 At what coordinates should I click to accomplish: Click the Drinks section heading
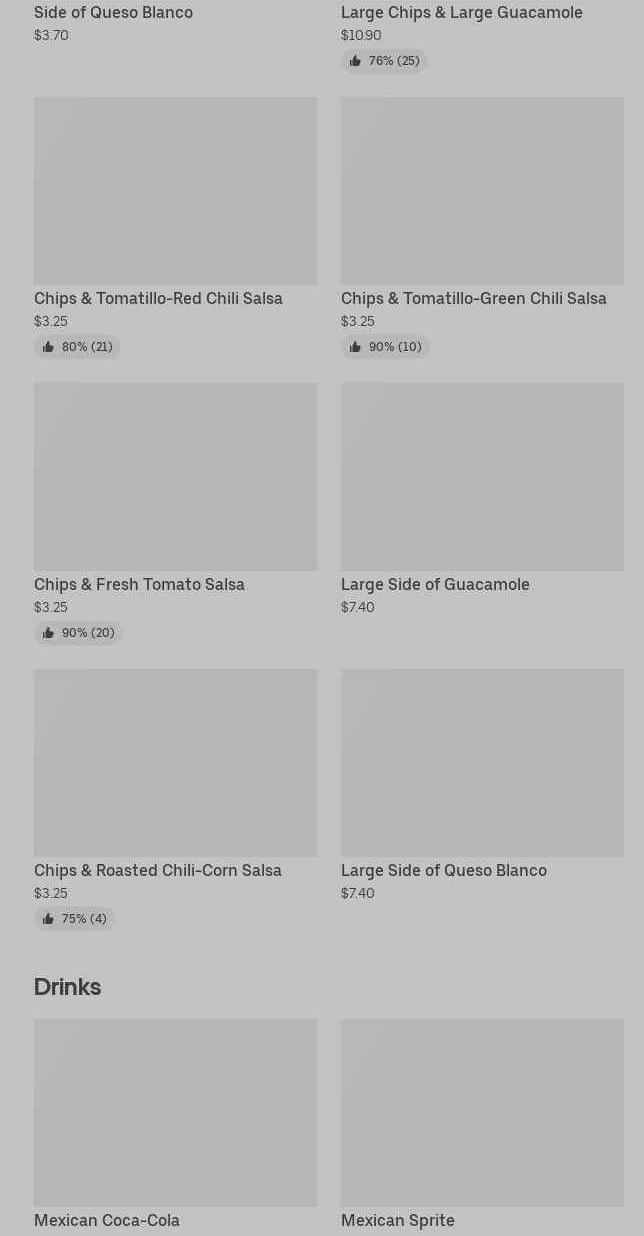(67, 987)
